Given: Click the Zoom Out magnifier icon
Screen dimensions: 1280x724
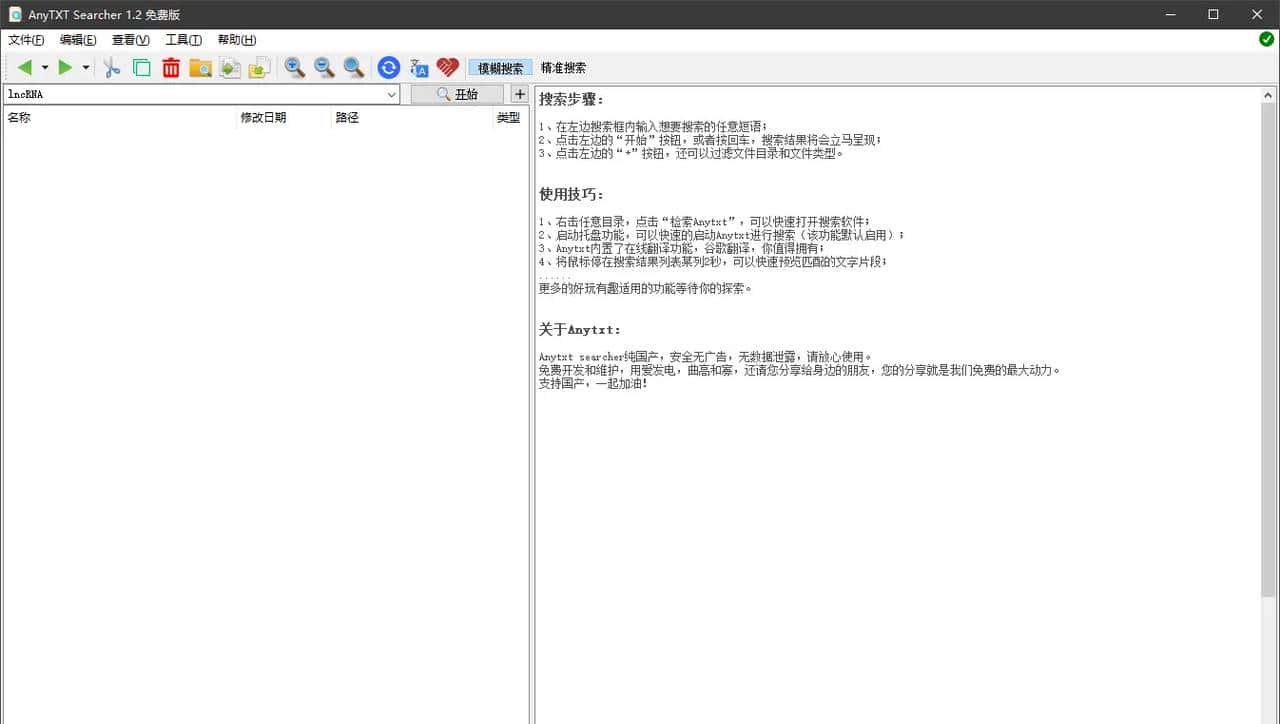Looking at the screenshot, I should click(x=324, y=67).
